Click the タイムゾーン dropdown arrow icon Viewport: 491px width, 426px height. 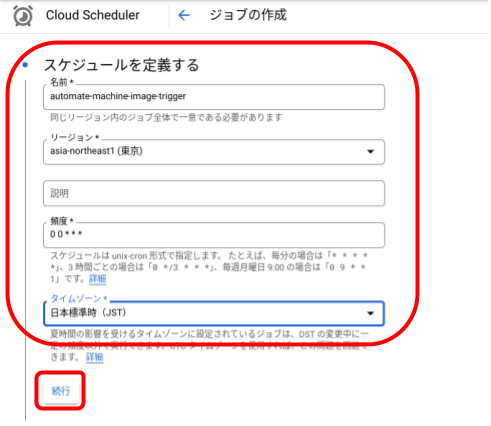coord(370,313)
